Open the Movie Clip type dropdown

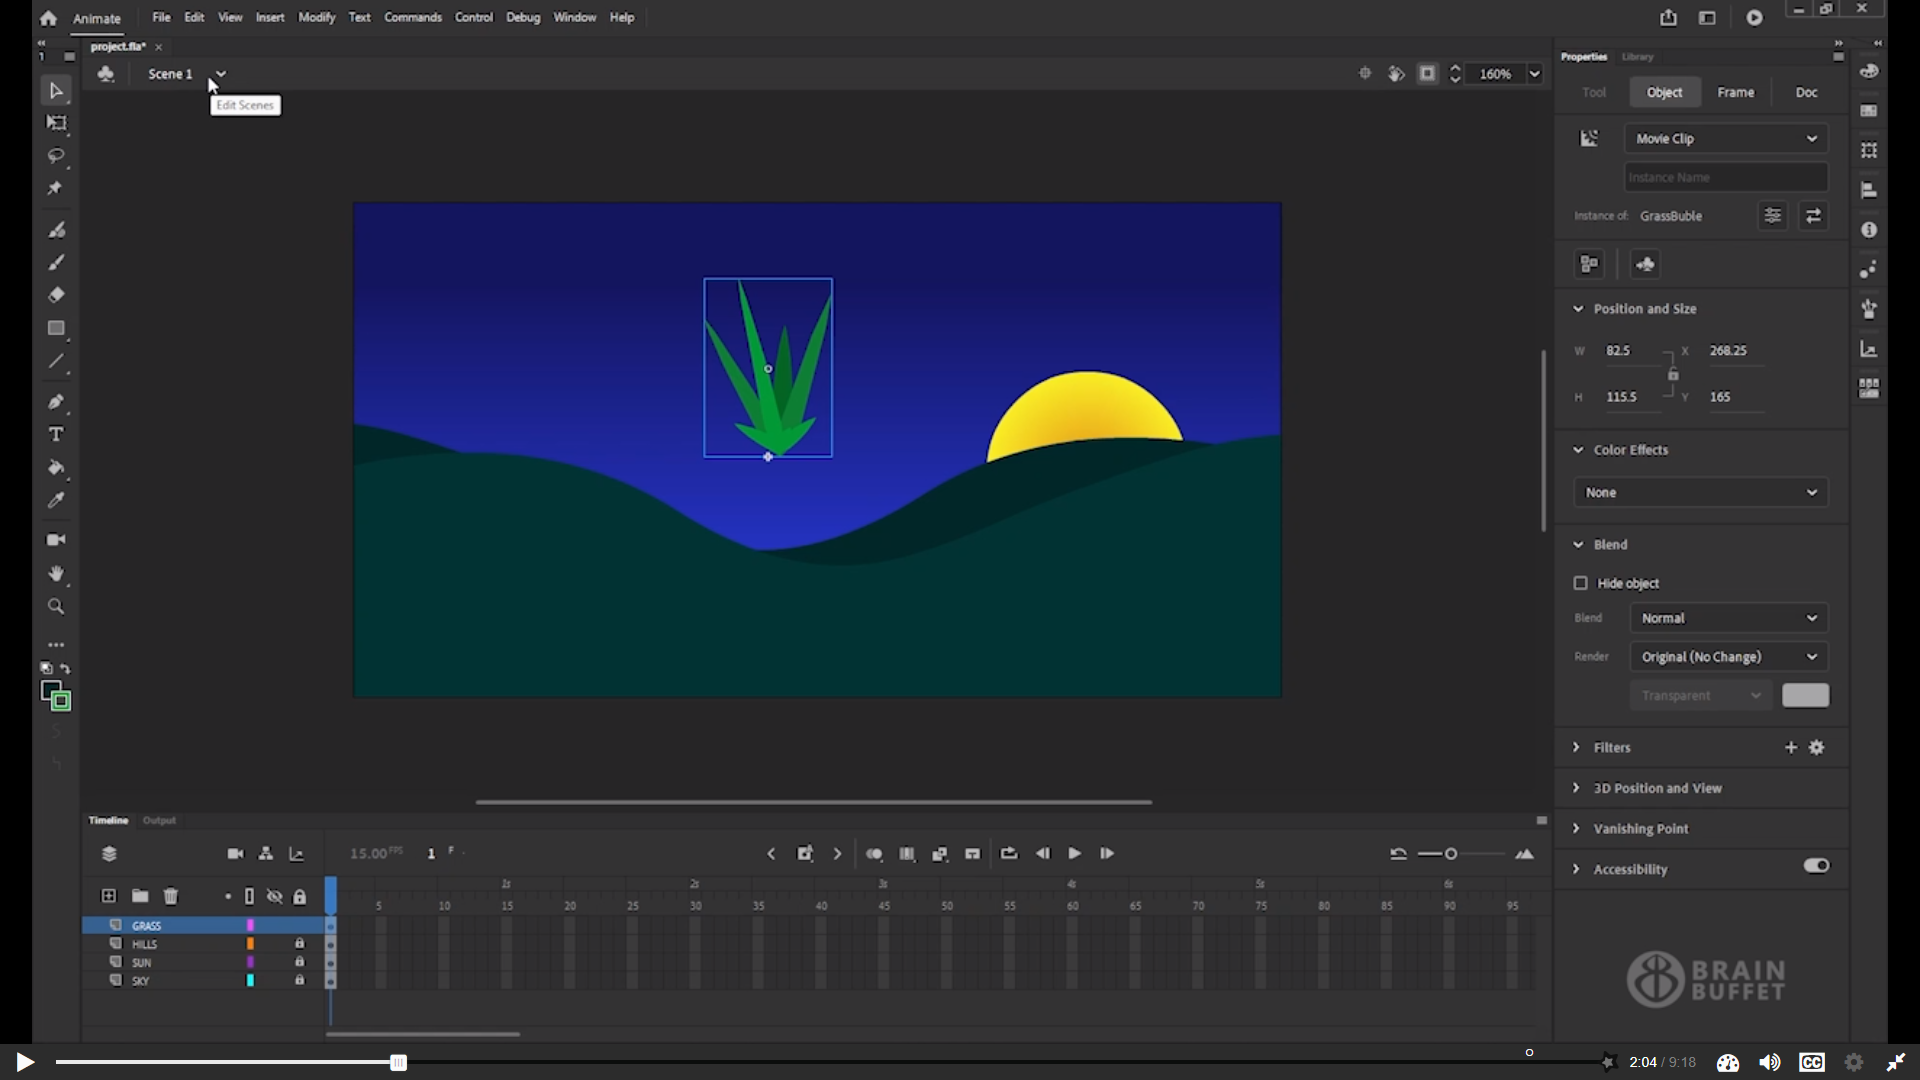[x=1725, y=139]
